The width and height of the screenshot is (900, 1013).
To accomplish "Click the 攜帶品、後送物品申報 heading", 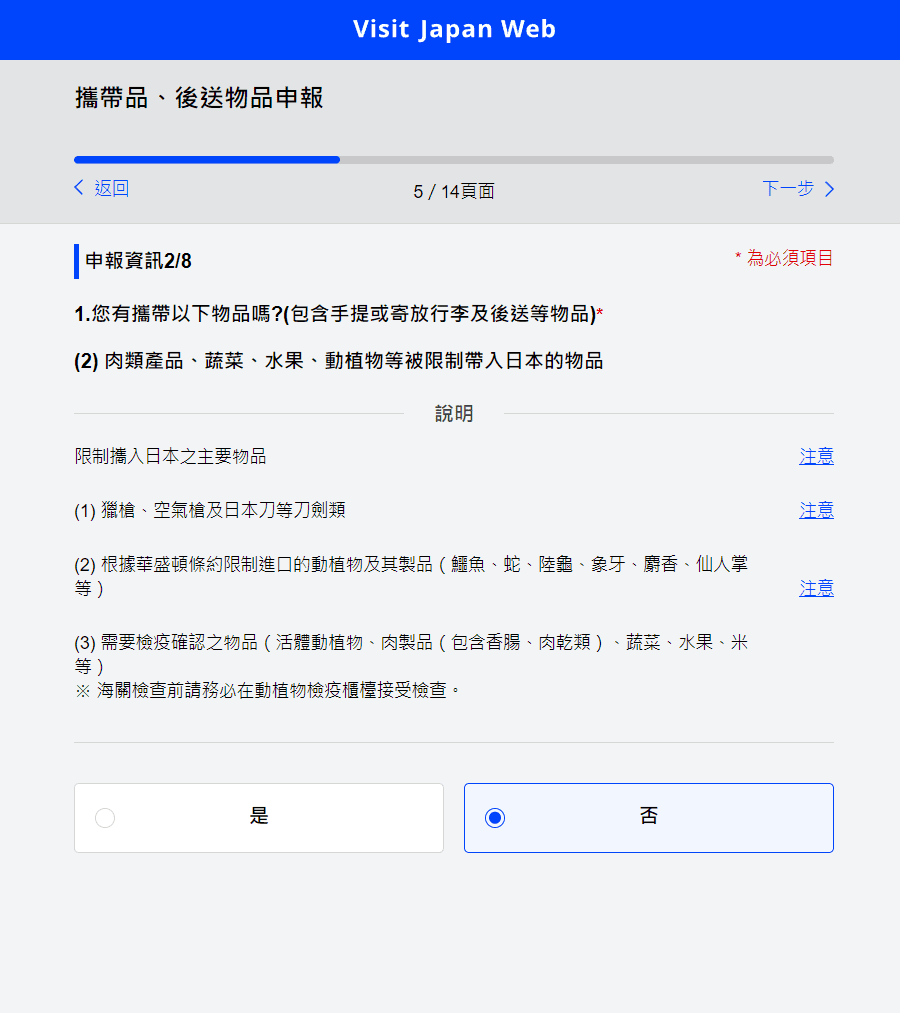I will [199, 98].
